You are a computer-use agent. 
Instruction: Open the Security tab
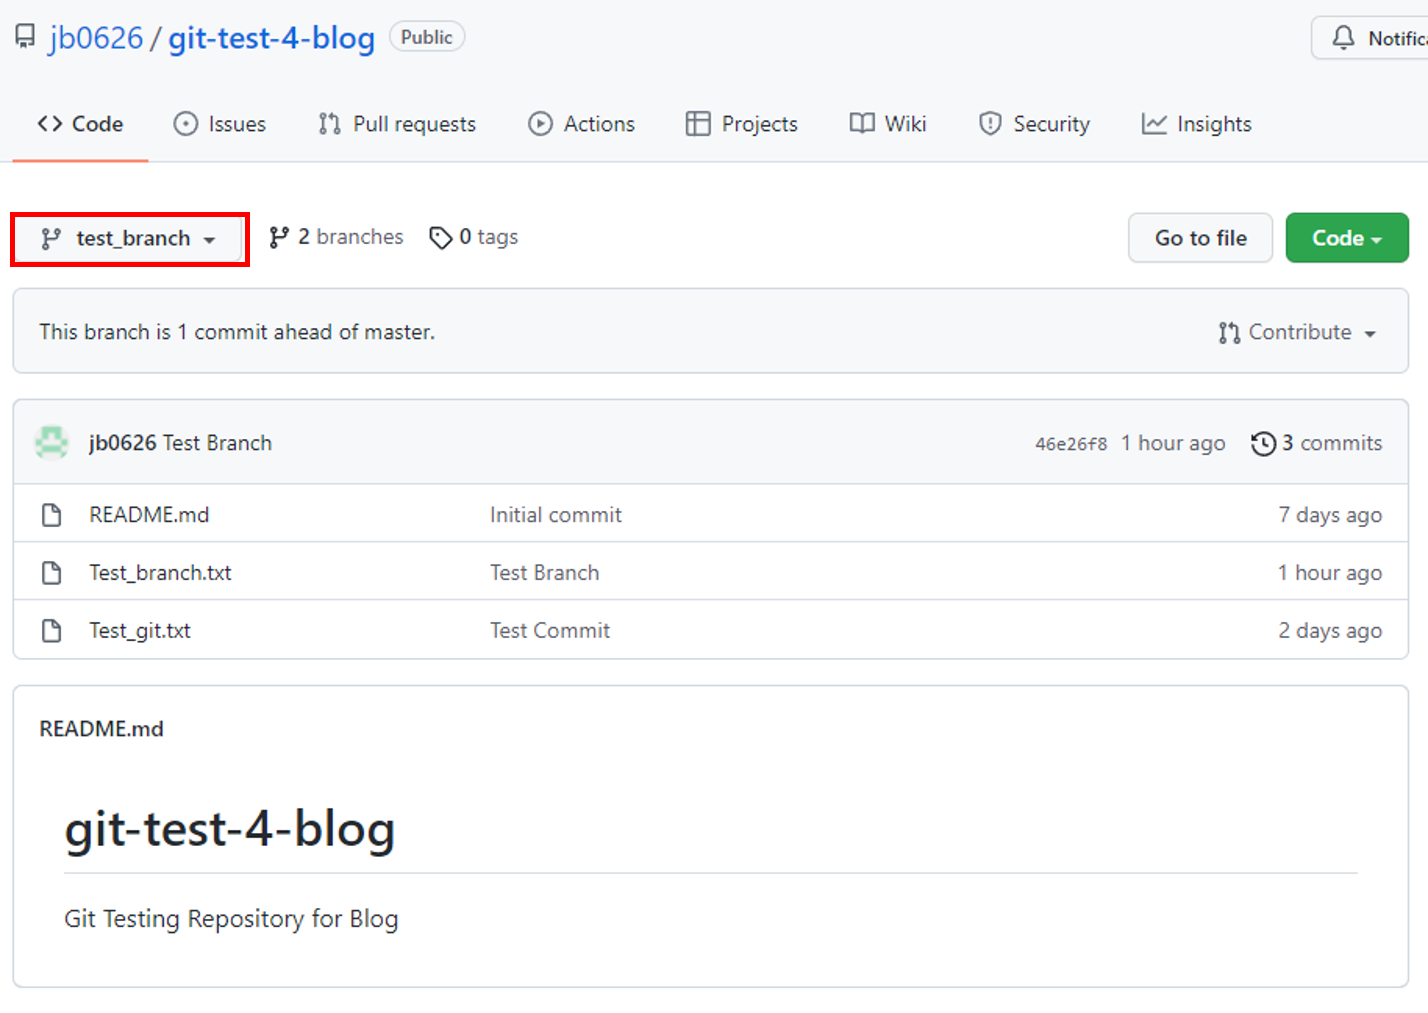[1034, 124]
